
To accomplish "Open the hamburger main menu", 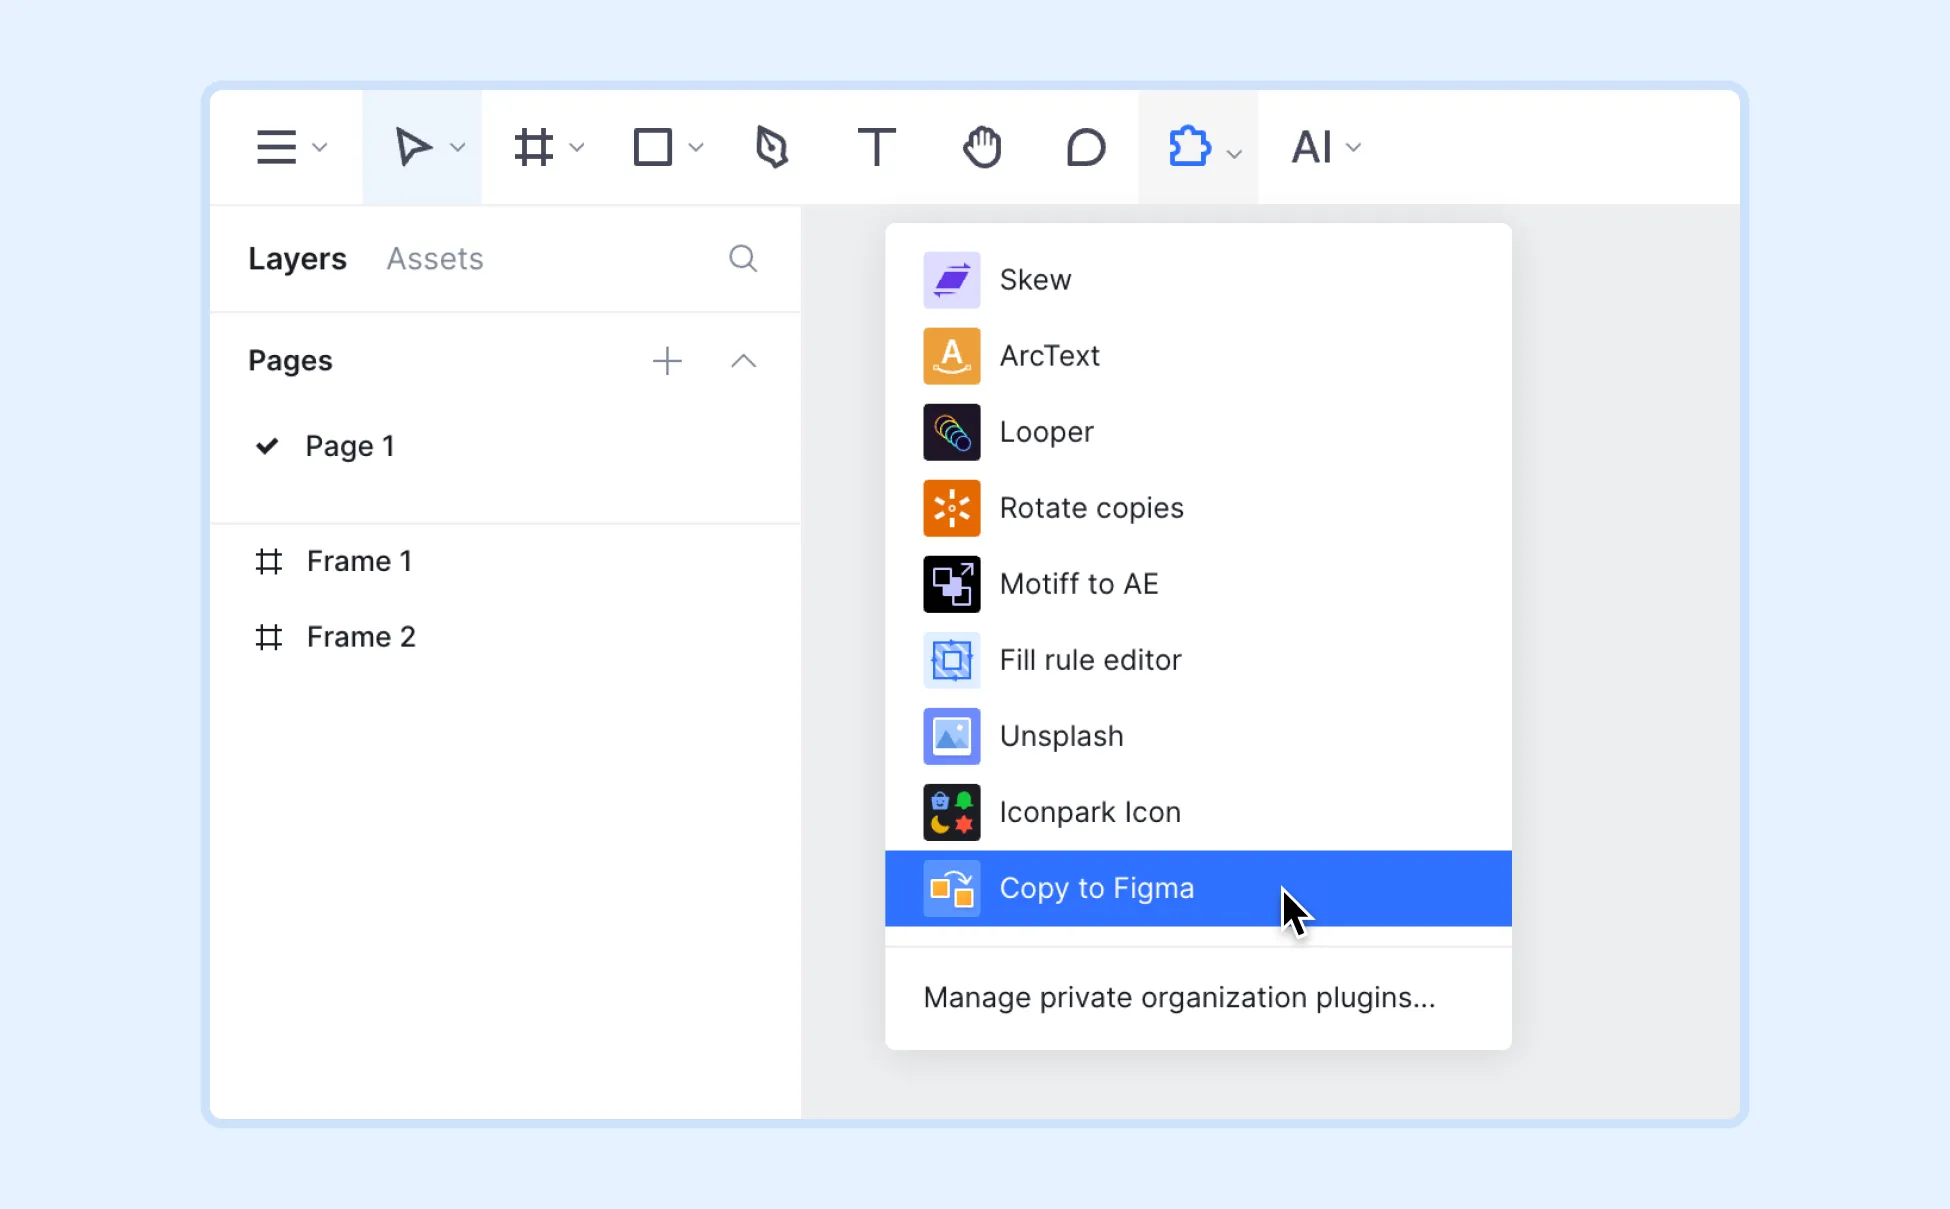I will point(276,147).
